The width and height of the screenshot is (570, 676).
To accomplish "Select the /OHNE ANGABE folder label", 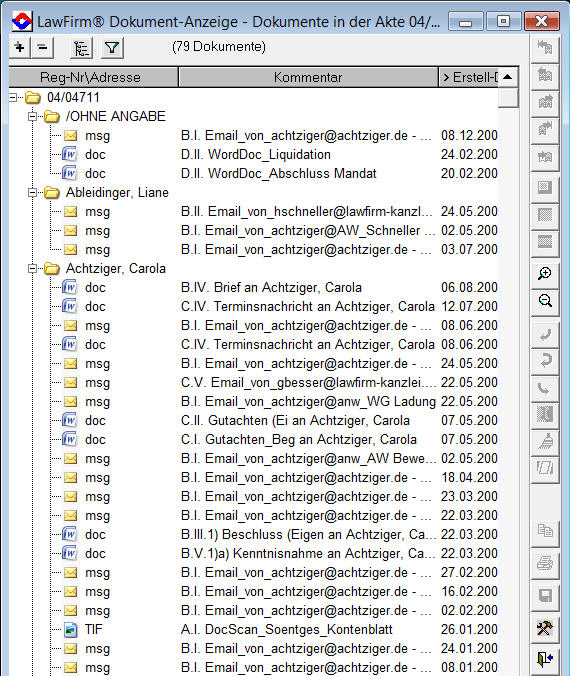I will click(116, 116).
